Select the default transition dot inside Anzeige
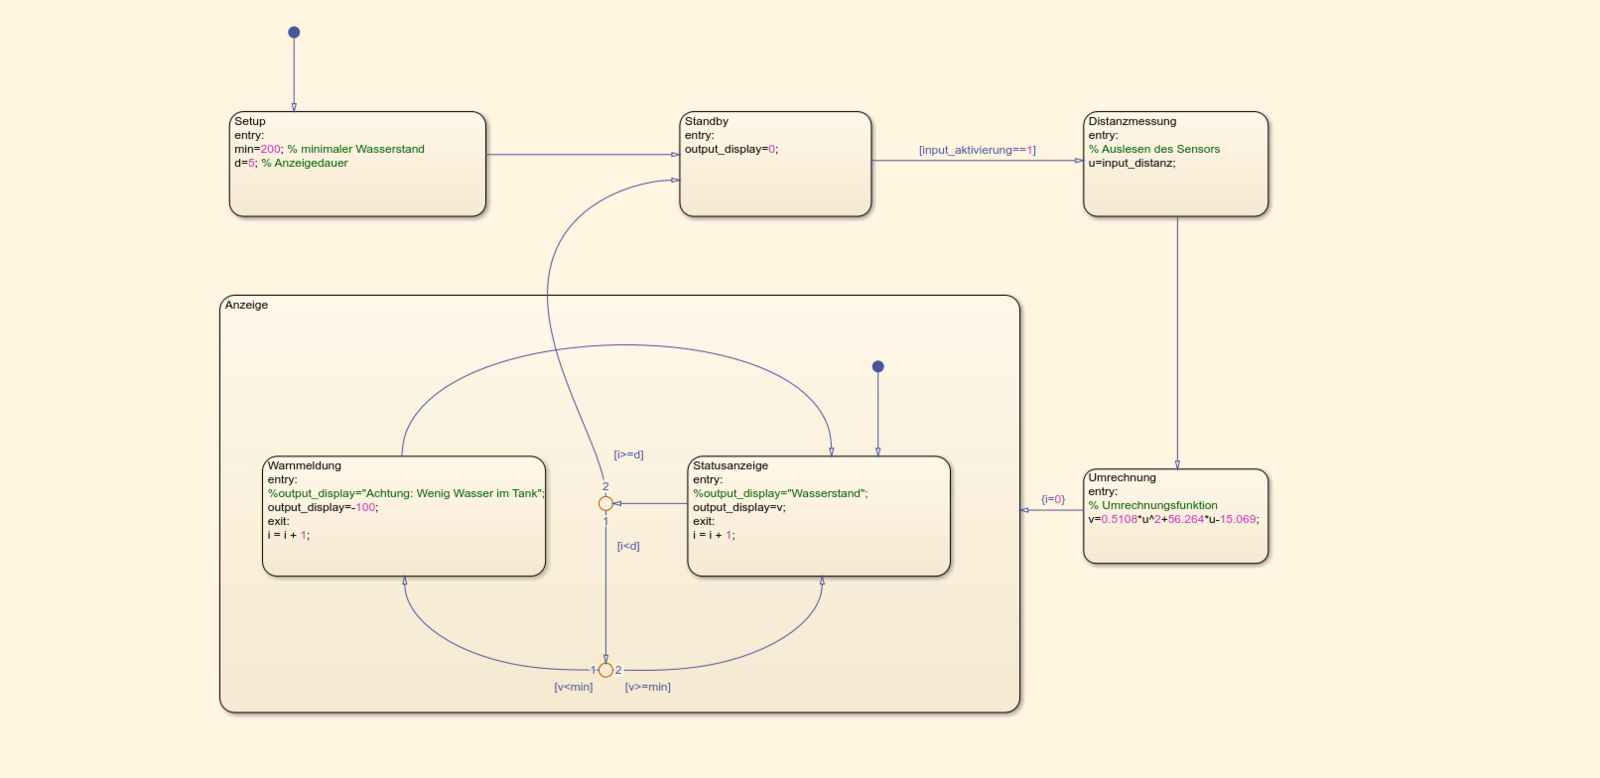Image resolution: width=1600 pixels, height=778 pixels. [878, 367]
